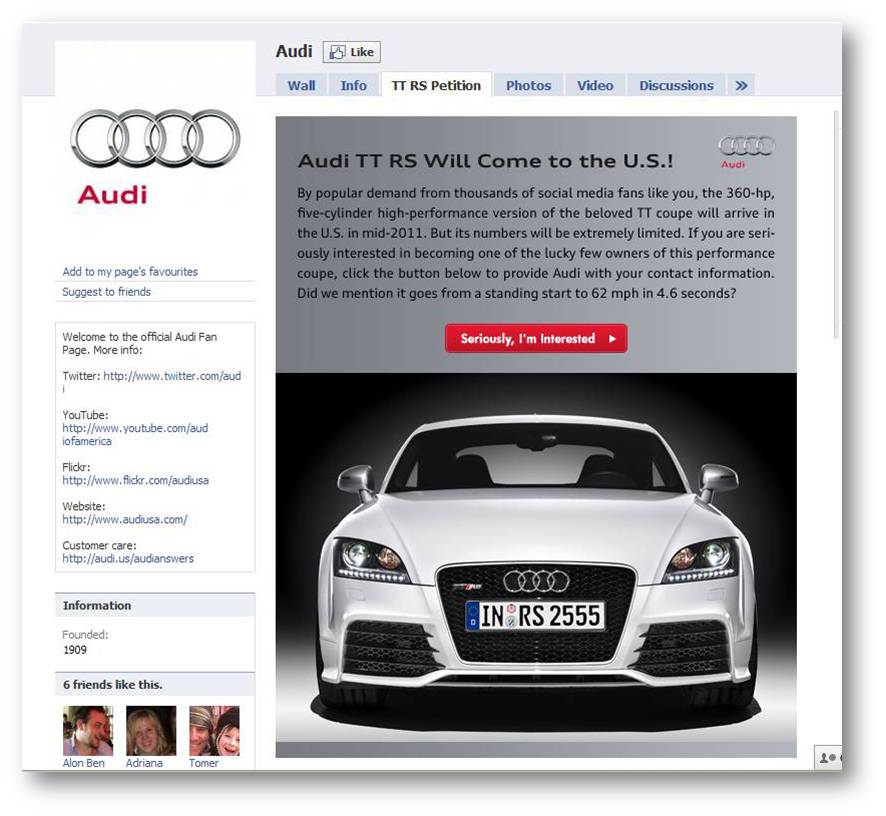This screenshot has width=886, height=816.
Task: Click Tomer's profile photo
Action: (x=214, y=731)
